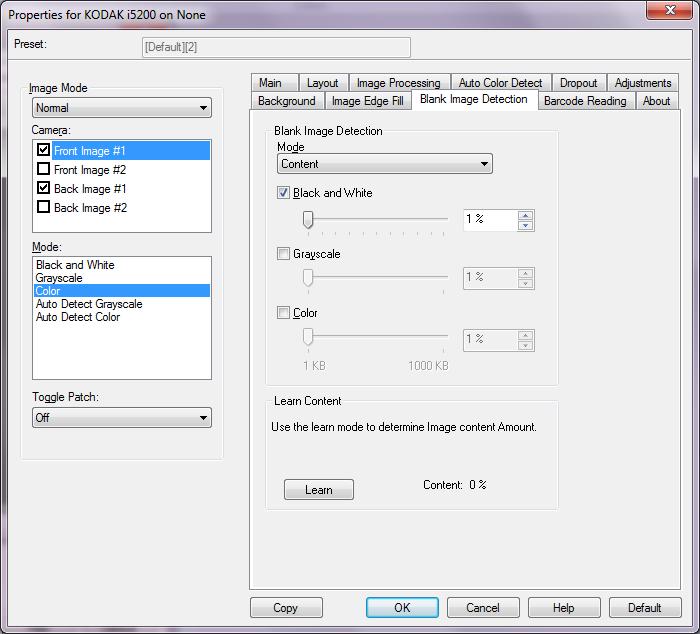Select Black and White in Mode list
The width and height of the screenshot is (700, 634).
click(122, 265)
